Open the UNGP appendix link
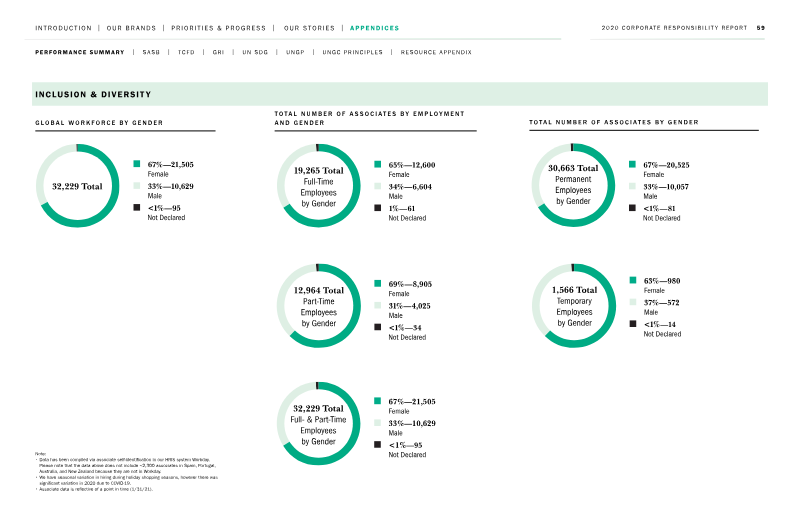 click(295, 52)
